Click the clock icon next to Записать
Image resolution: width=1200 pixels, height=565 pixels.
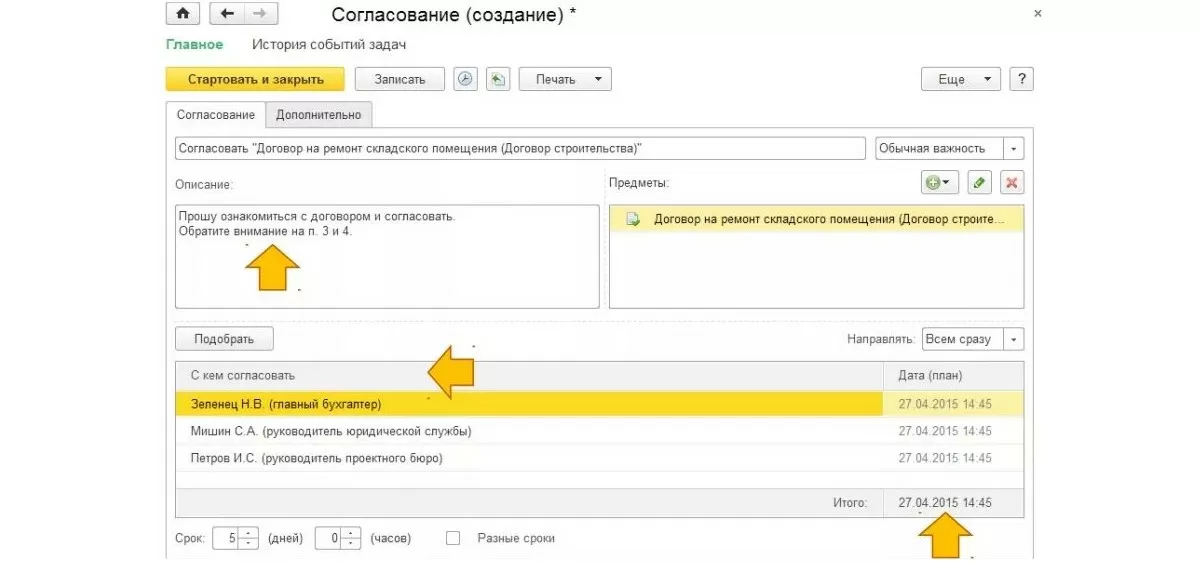click(x=465, y=80)
